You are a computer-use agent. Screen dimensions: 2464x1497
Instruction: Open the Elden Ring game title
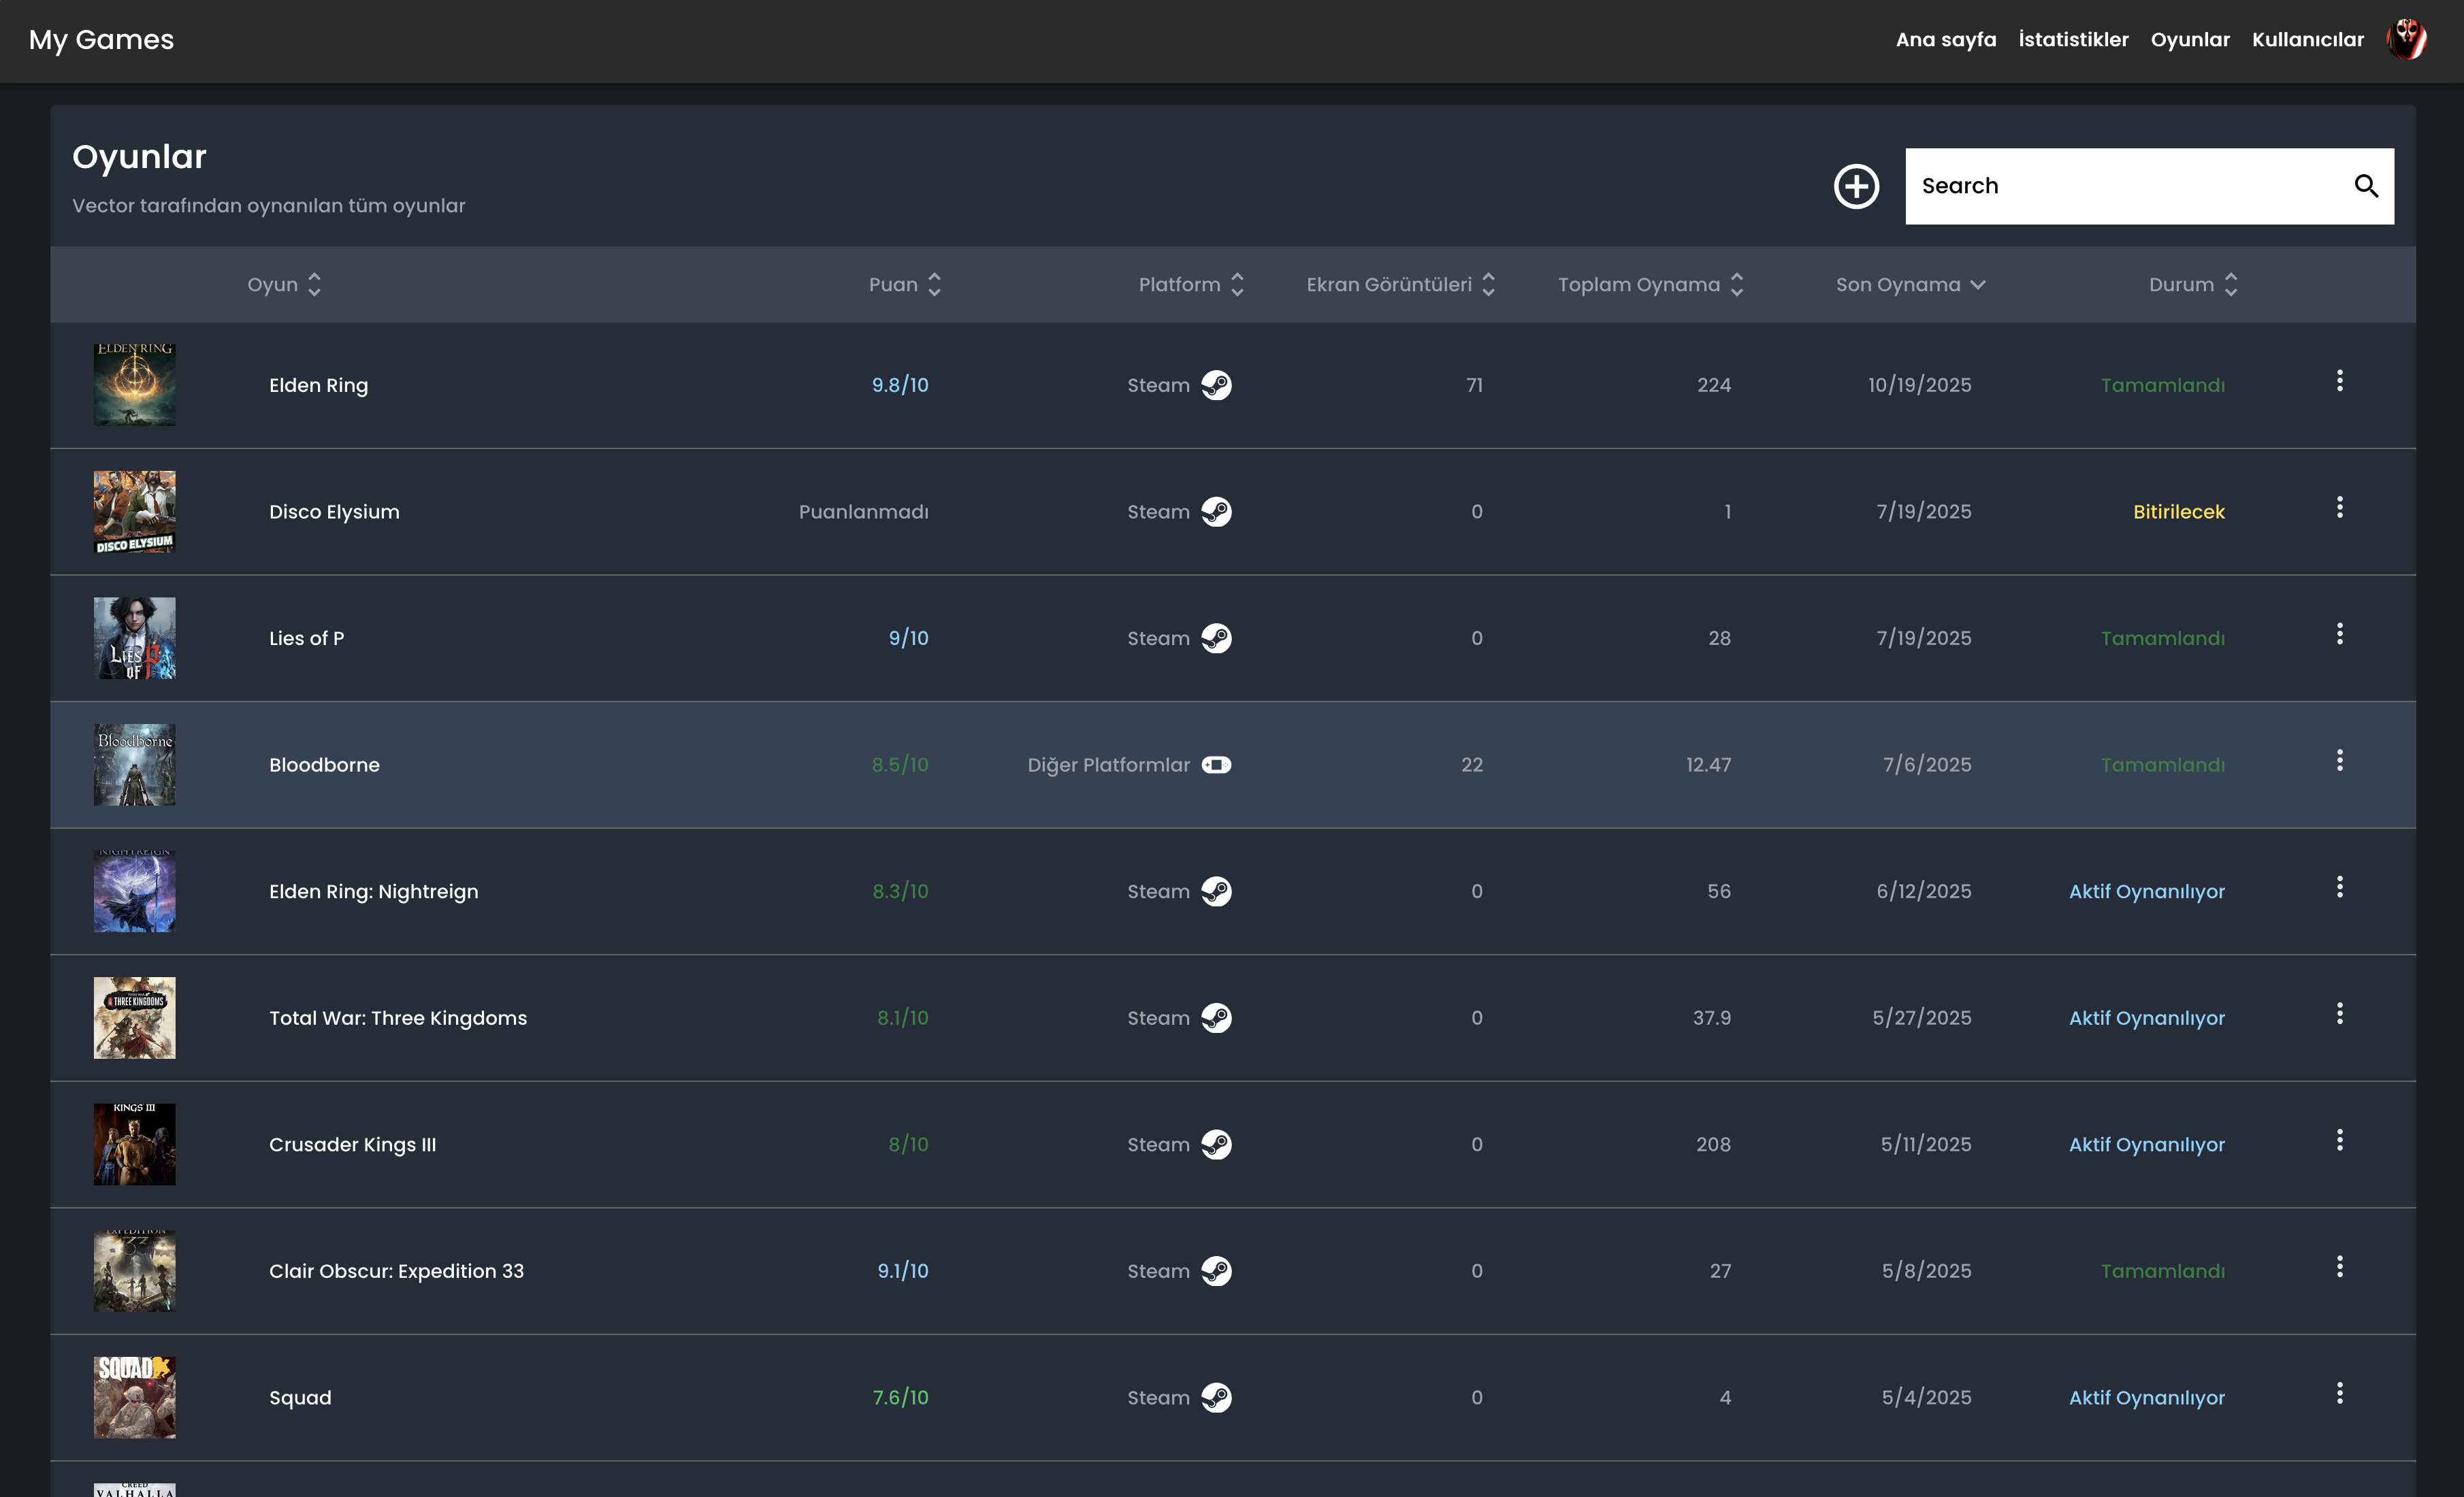click(x=318, y=385)
